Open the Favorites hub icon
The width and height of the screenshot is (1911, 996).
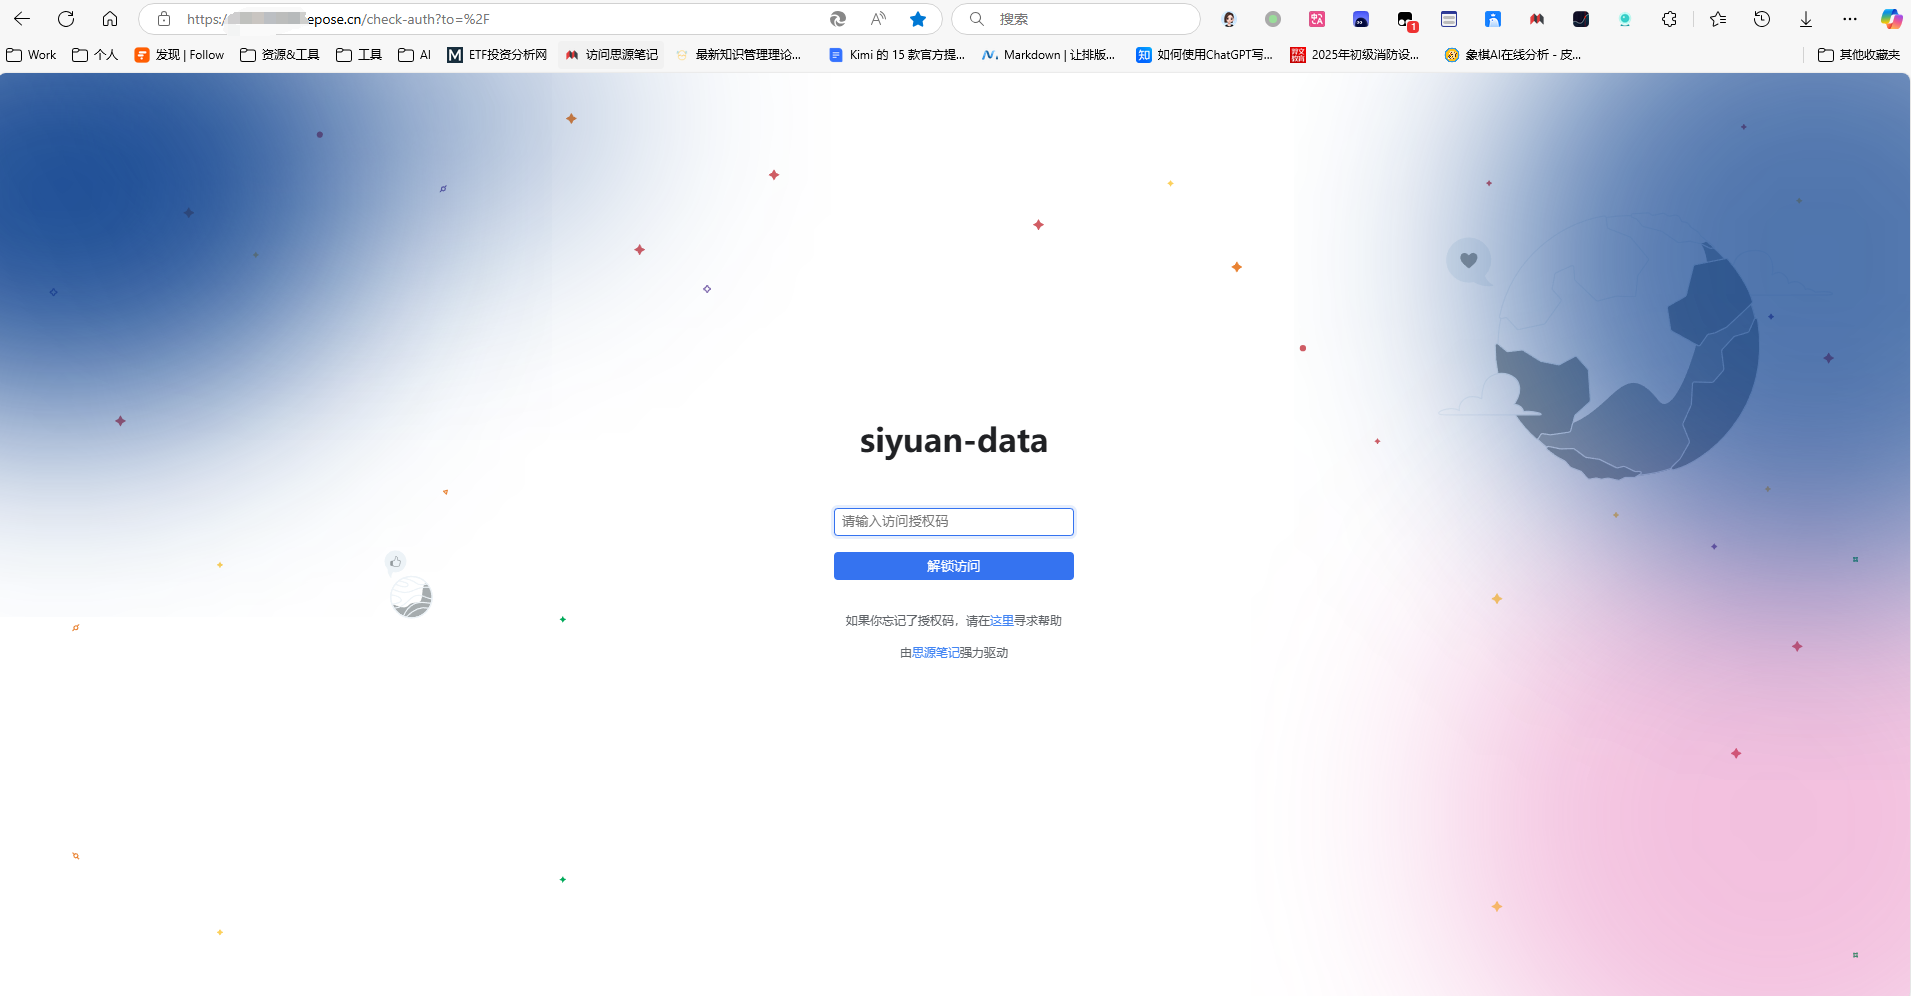(x=1718, y=19)
